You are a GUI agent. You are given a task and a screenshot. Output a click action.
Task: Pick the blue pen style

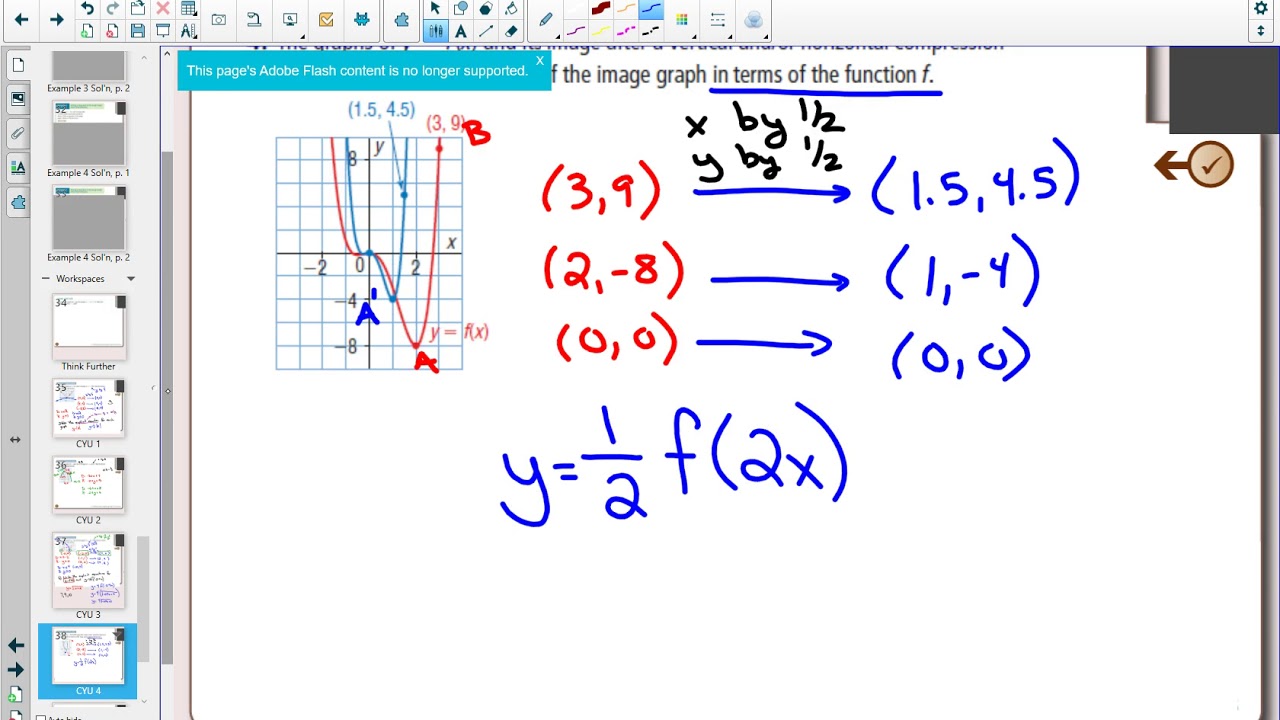[651, 9]
